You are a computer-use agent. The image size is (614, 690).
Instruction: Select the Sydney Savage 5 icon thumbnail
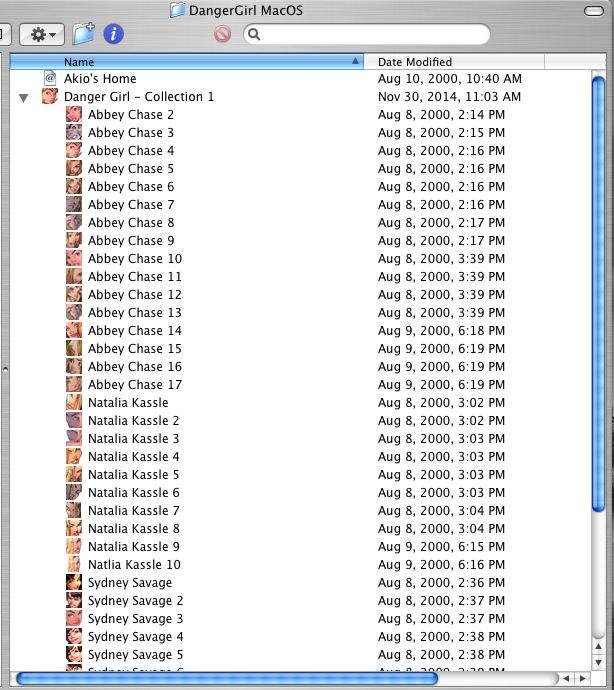point(74,655)
